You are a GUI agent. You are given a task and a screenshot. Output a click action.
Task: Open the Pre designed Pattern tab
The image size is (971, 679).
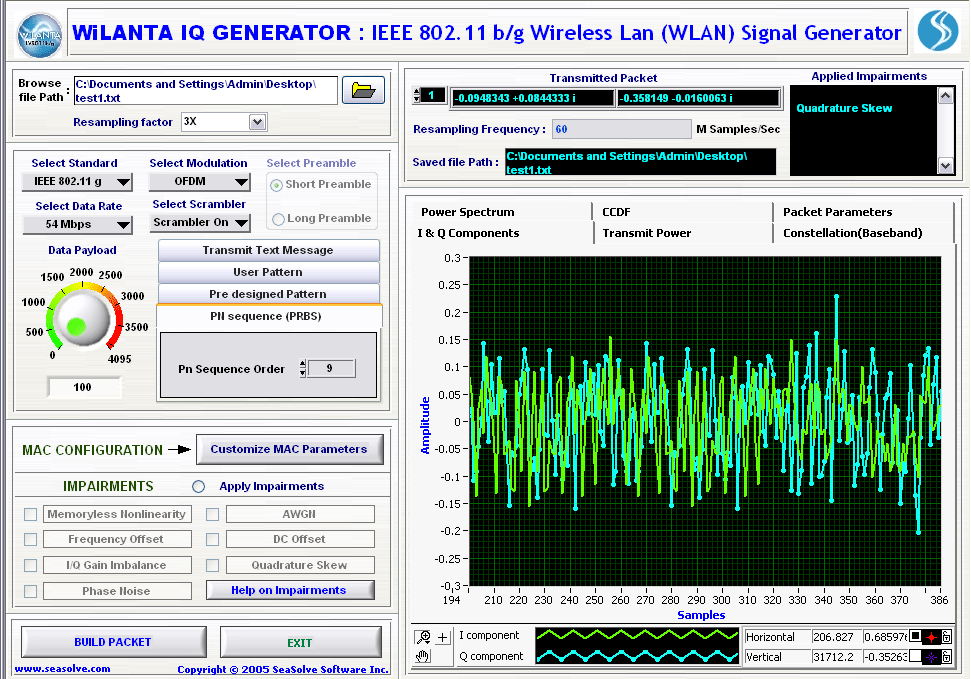[x=268, y=294]
